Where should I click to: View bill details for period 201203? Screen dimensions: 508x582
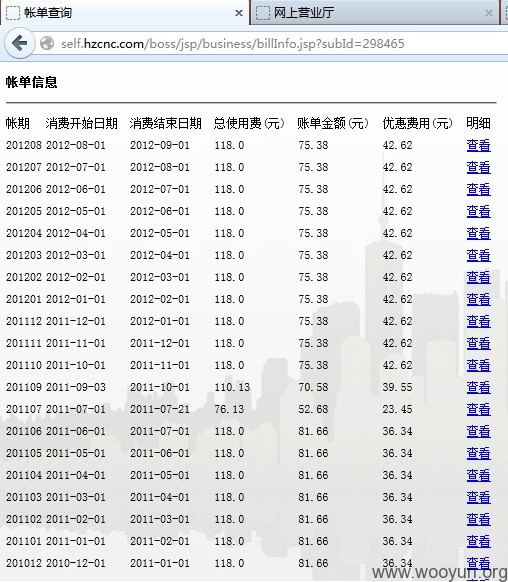(x=478, y=255)
